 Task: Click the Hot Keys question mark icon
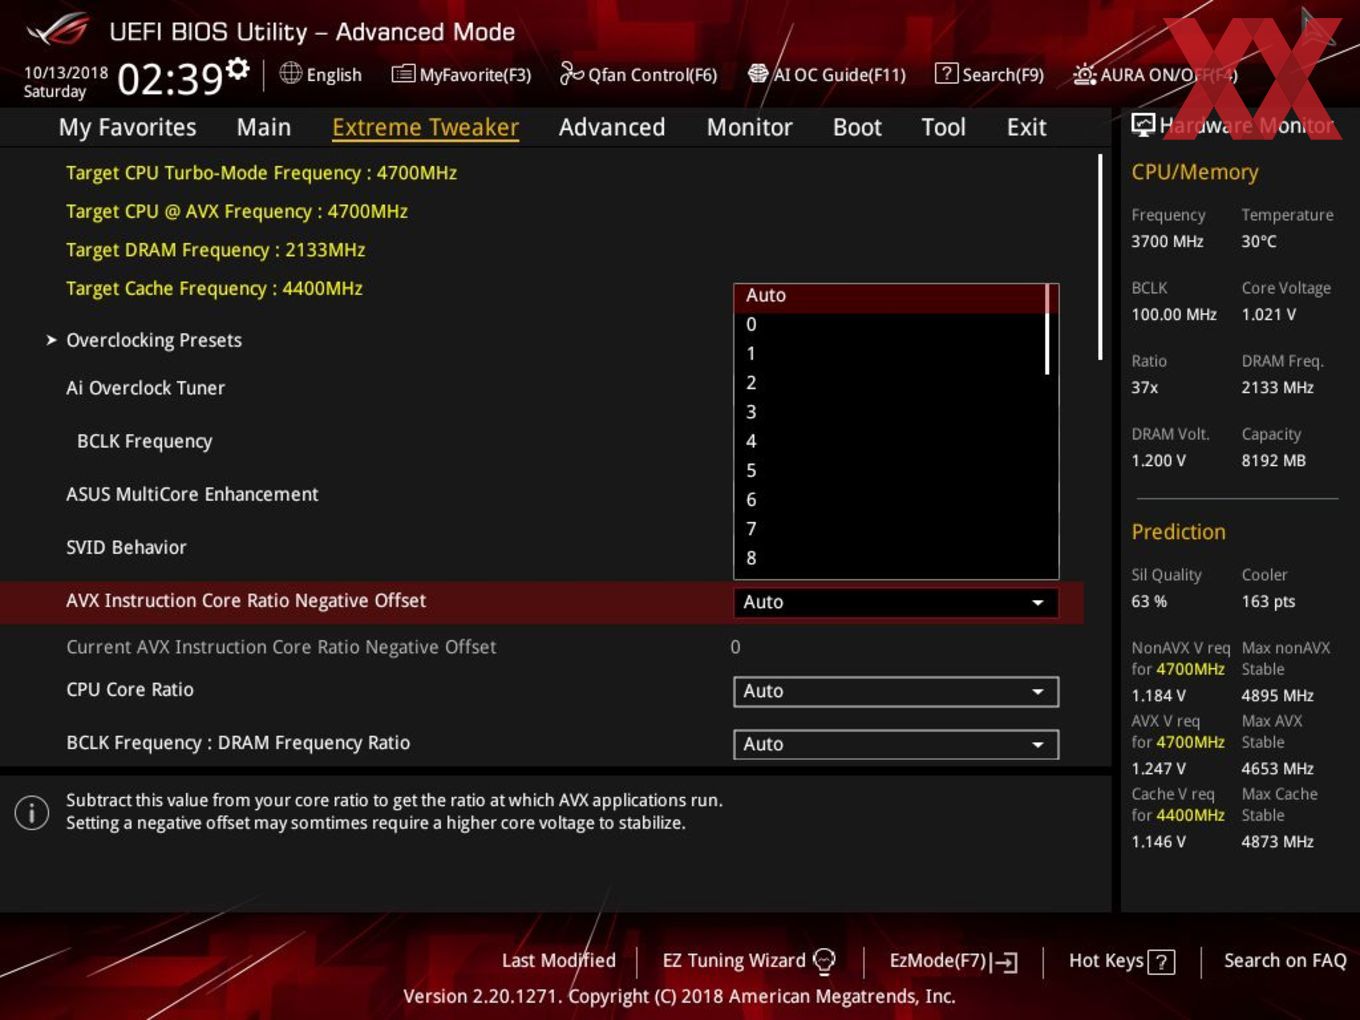1161,962
